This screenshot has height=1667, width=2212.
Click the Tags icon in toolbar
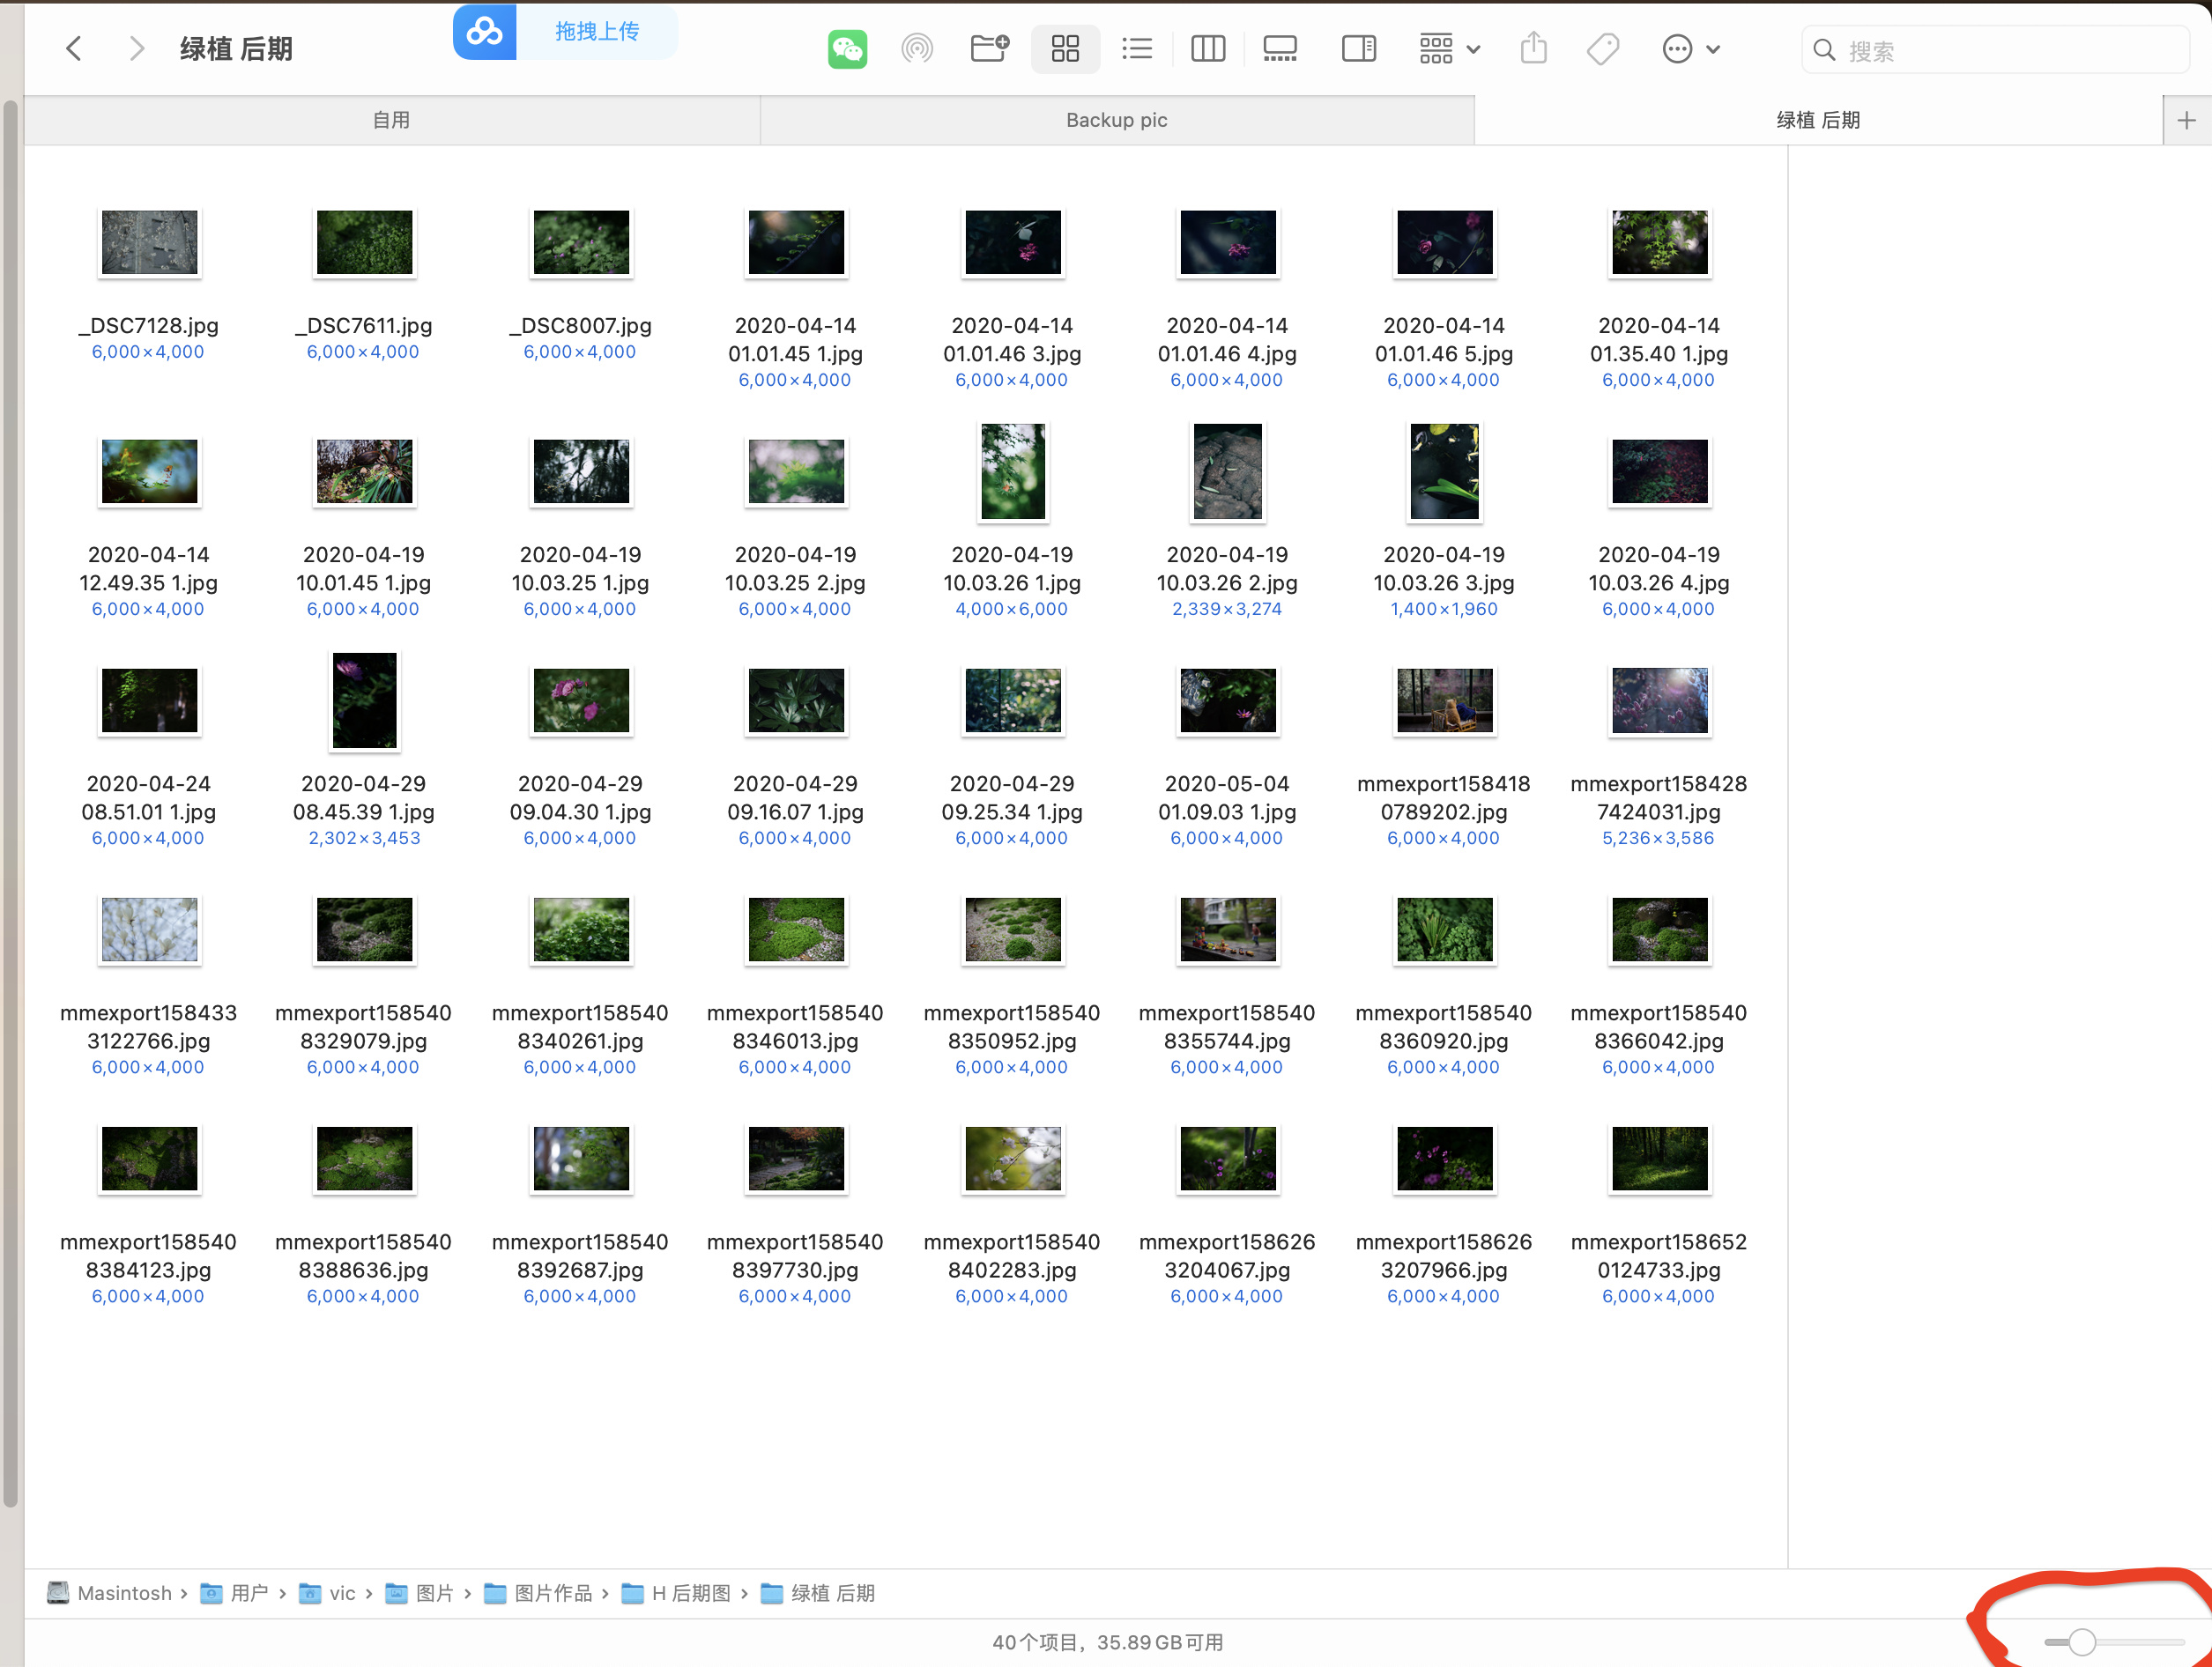pos(1602,49)
